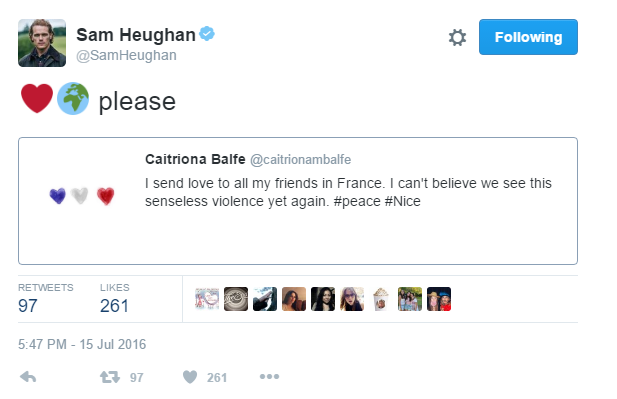View the 261 likes list

(x=115, y=299)
